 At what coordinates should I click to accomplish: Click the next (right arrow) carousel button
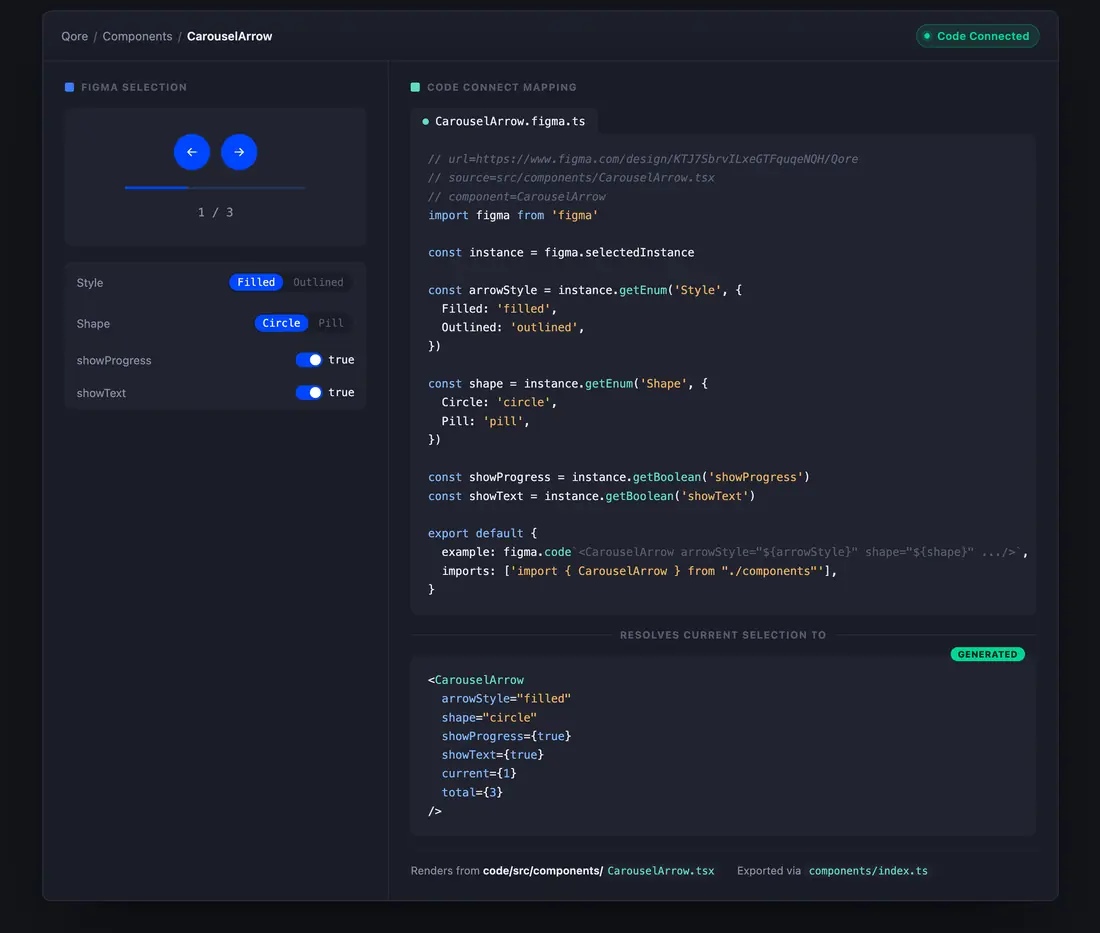pyautogui.click(x=239, y=152)
